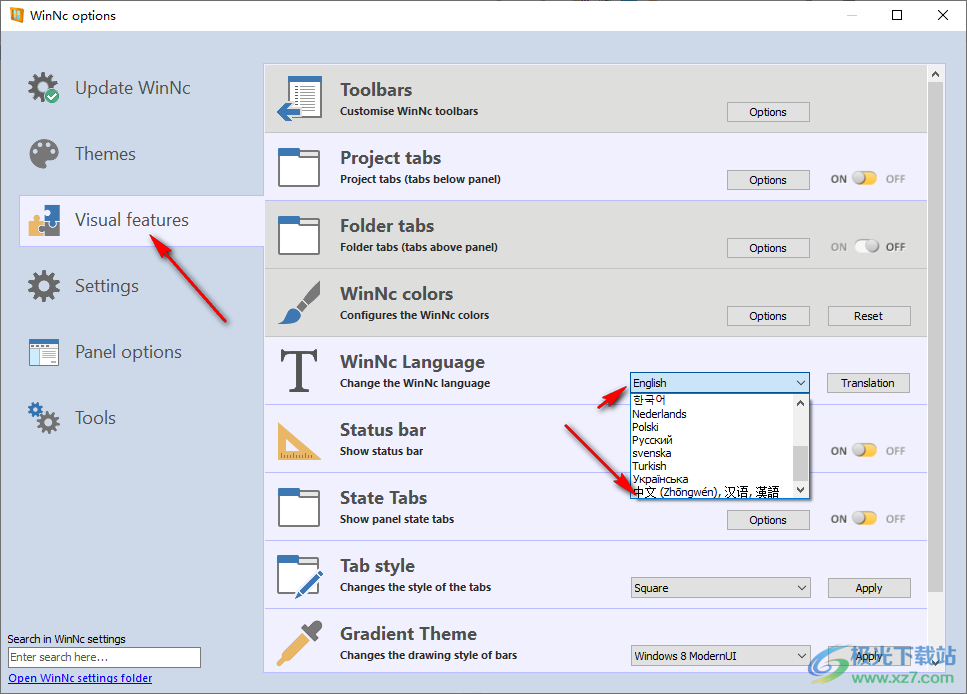Toggle the Folder tabs ON/OFF switch
967x694 pixels.
click(x=867, y=246)
